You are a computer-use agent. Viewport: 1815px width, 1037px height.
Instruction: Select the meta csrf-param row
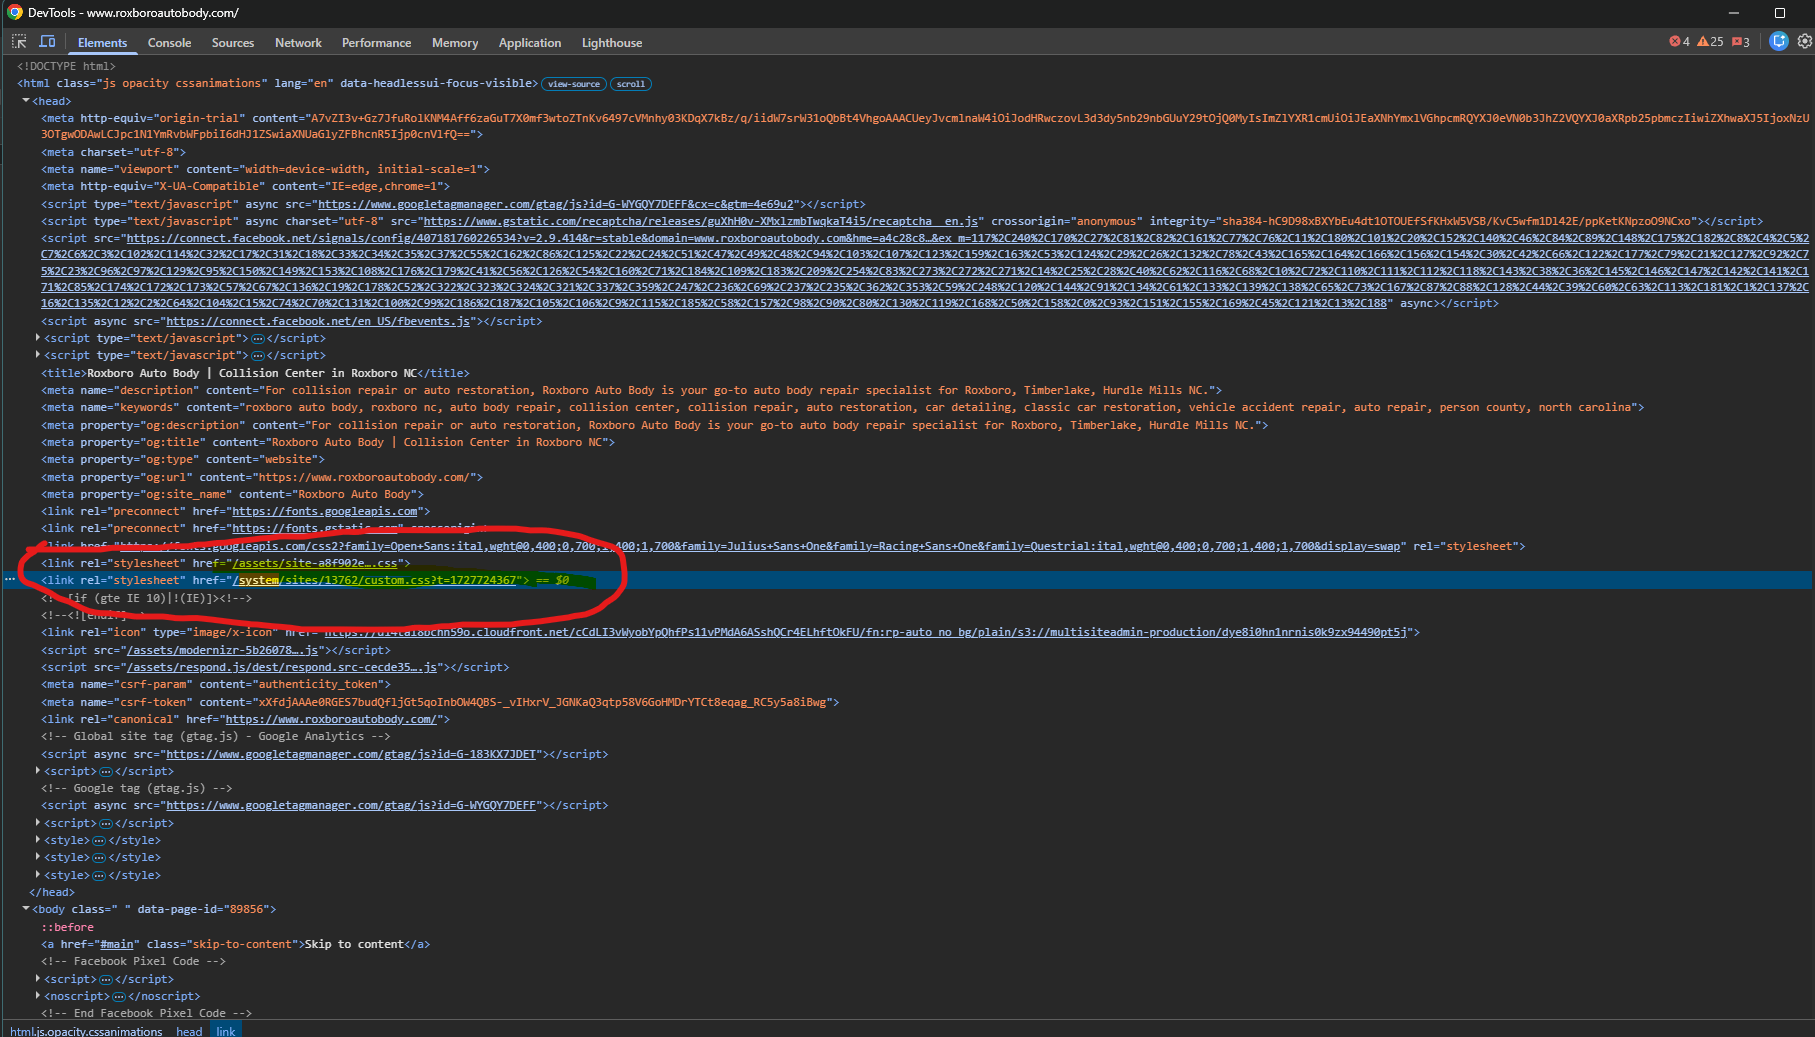(x=216, y=684)
